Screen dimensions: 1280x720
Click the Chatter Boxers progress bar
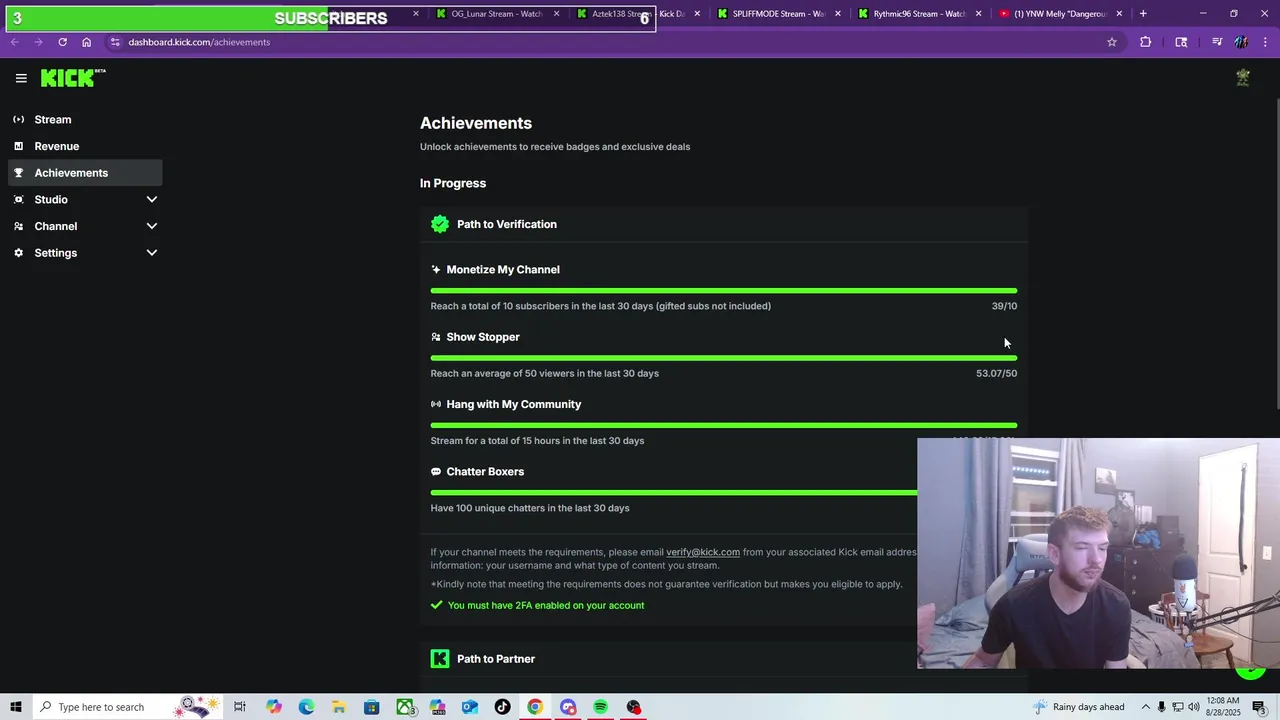(674, 492)
